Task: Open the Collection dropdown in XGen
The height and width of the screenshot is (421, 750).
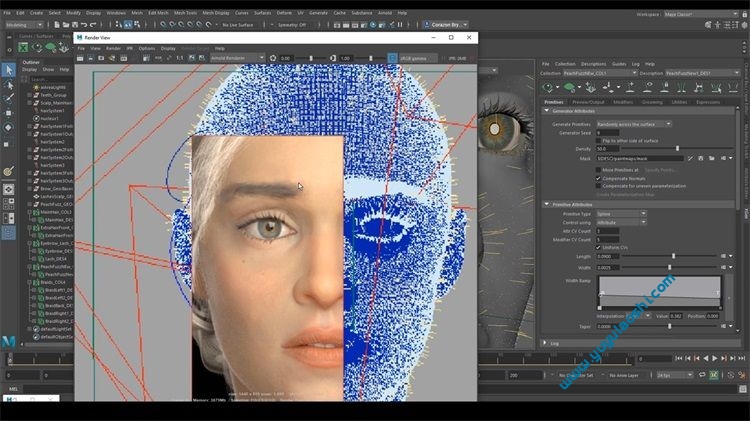Action: (x=600, y=73)
